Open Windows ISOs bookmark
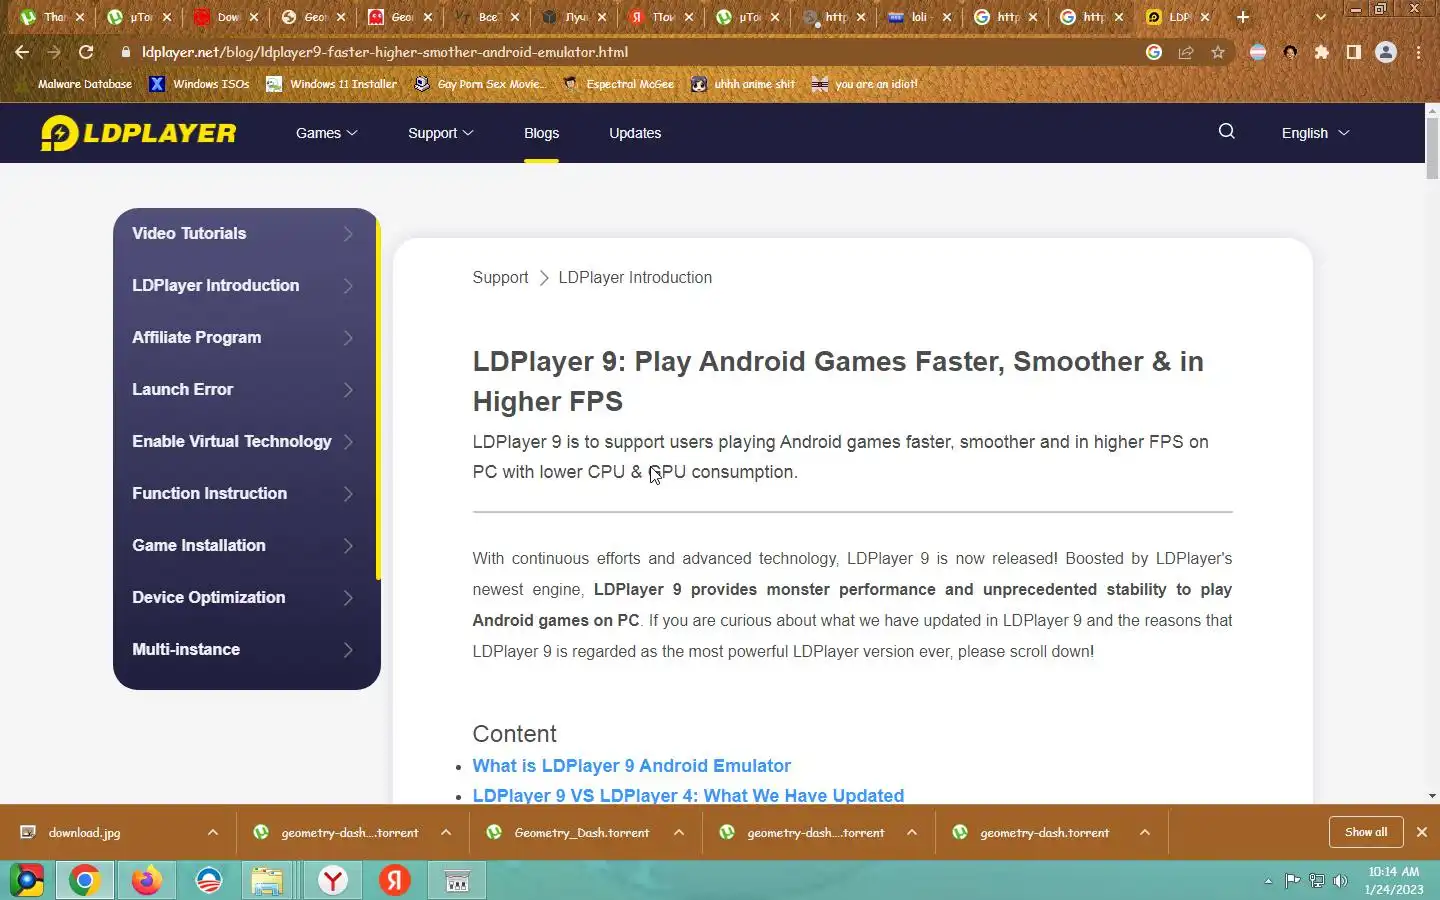Screen dimensions: 1440x900 pyautogui.click(x=200, y=84)
